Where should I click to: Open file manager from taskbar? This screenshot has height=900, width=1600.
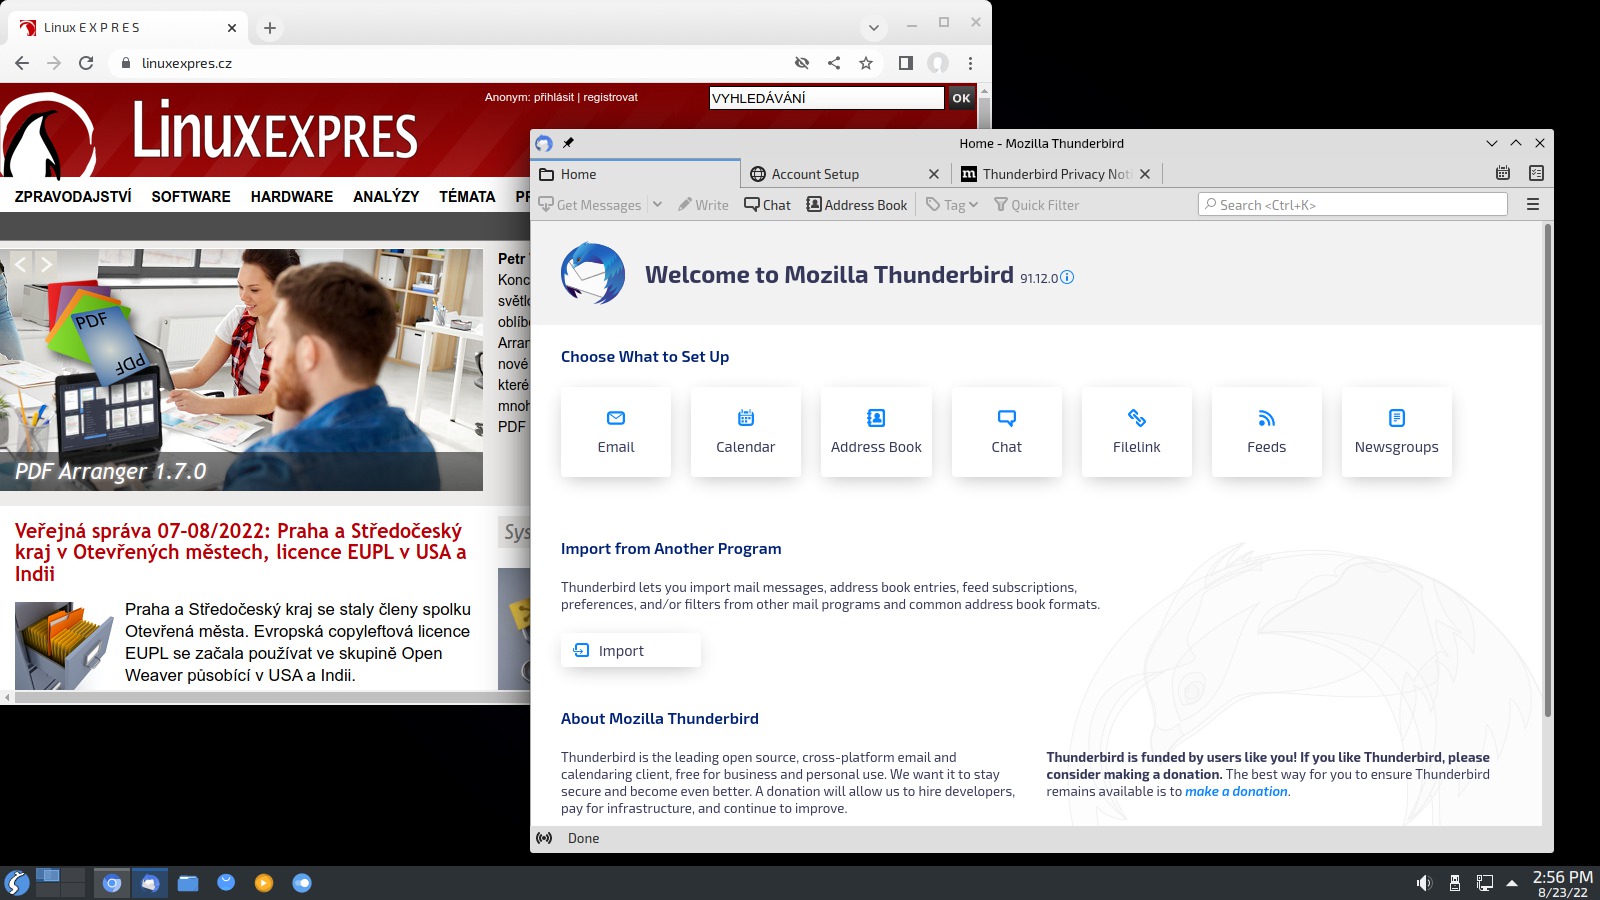pos(188,882)
